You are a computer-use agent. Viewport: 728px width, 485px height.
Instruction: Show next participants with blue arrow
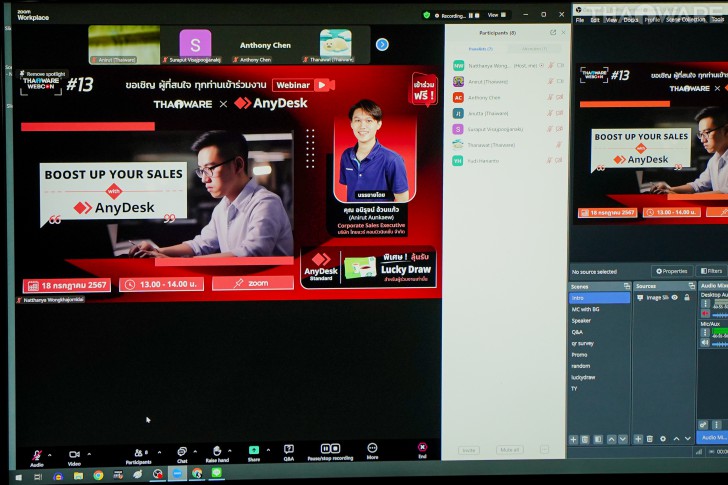(x=382, y=45)
